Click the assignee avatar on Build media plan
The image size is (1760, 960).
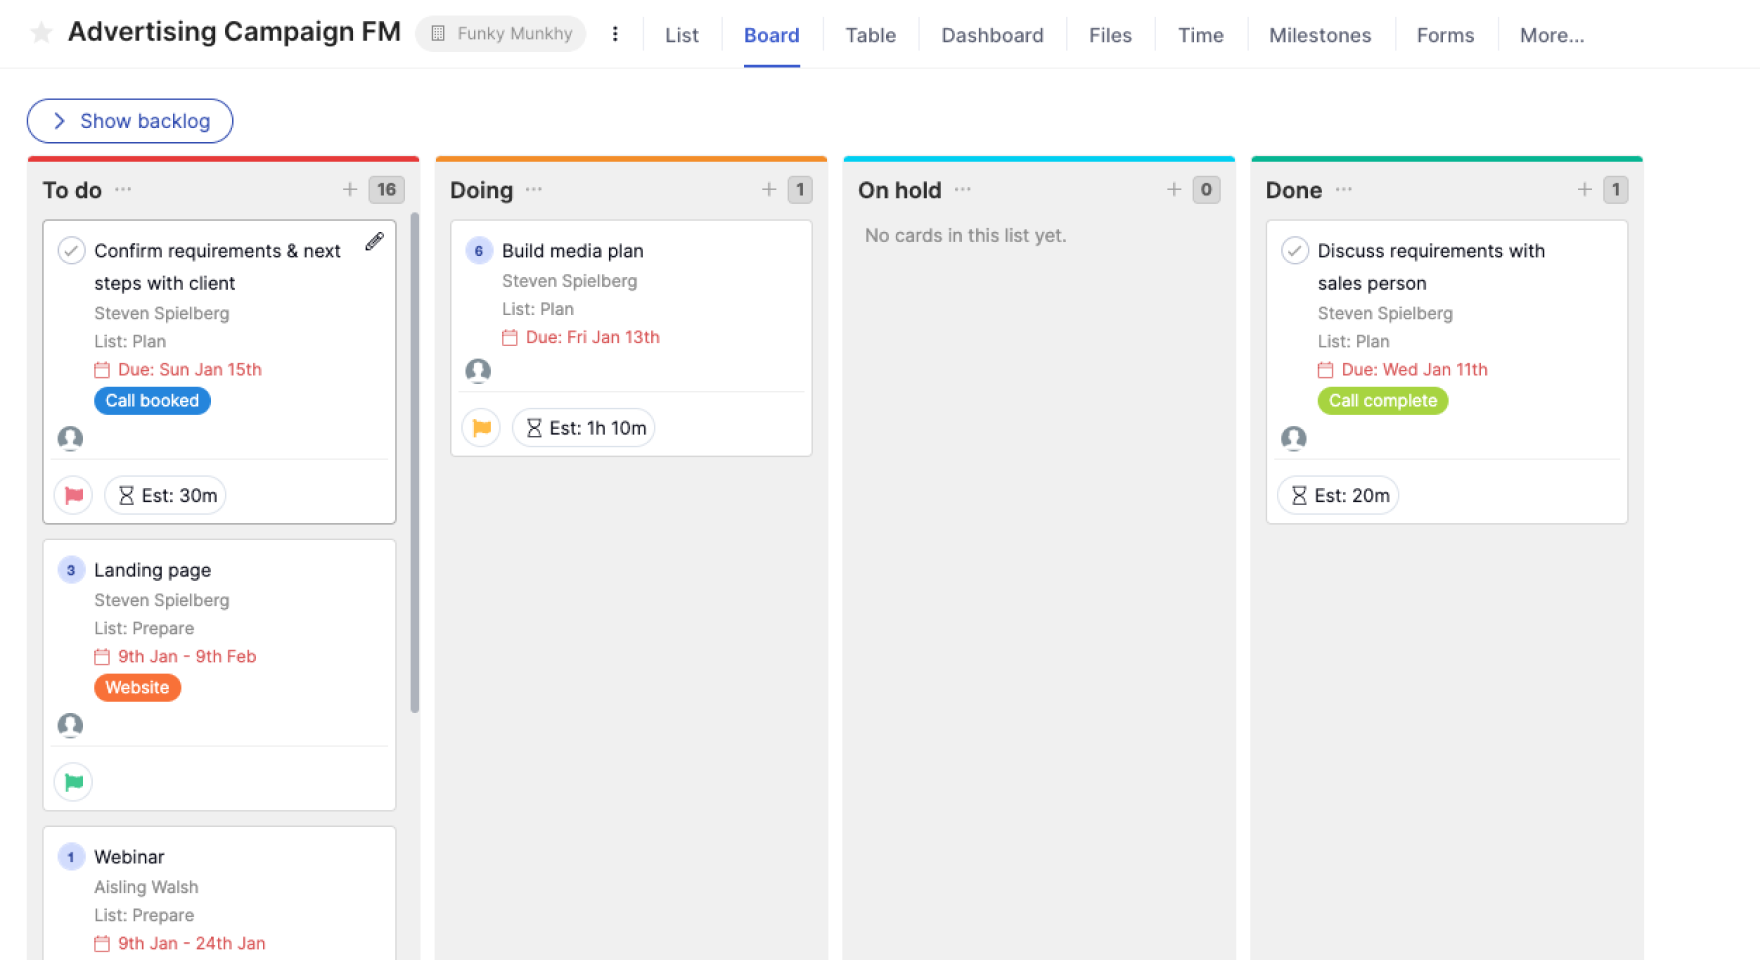pyautogui.click(x=478, y=371)
